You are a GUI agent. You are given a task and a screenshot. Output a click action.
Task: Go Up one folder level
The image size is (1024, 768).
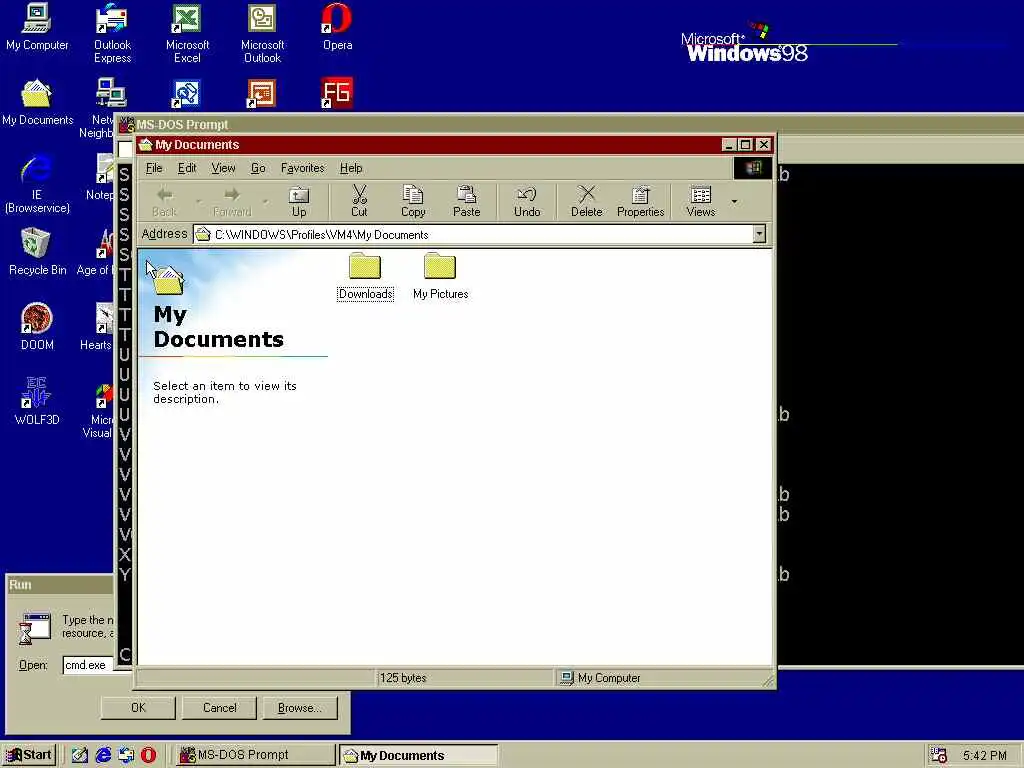(299, 201)
